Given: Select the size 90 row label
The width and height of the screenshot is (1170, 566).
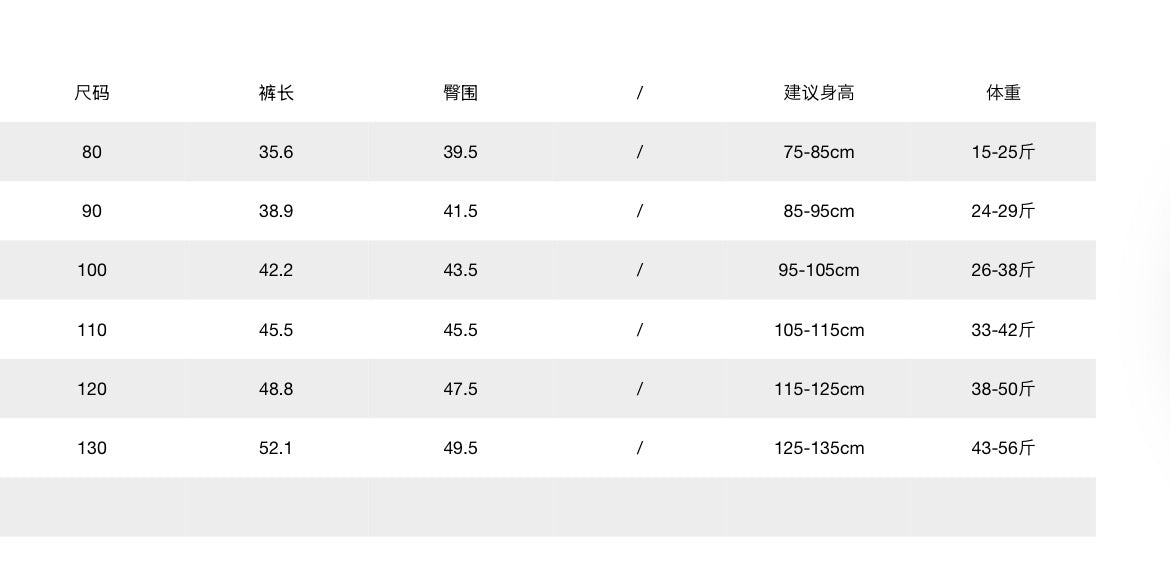Looking at the screenshot, I should 92,211.
